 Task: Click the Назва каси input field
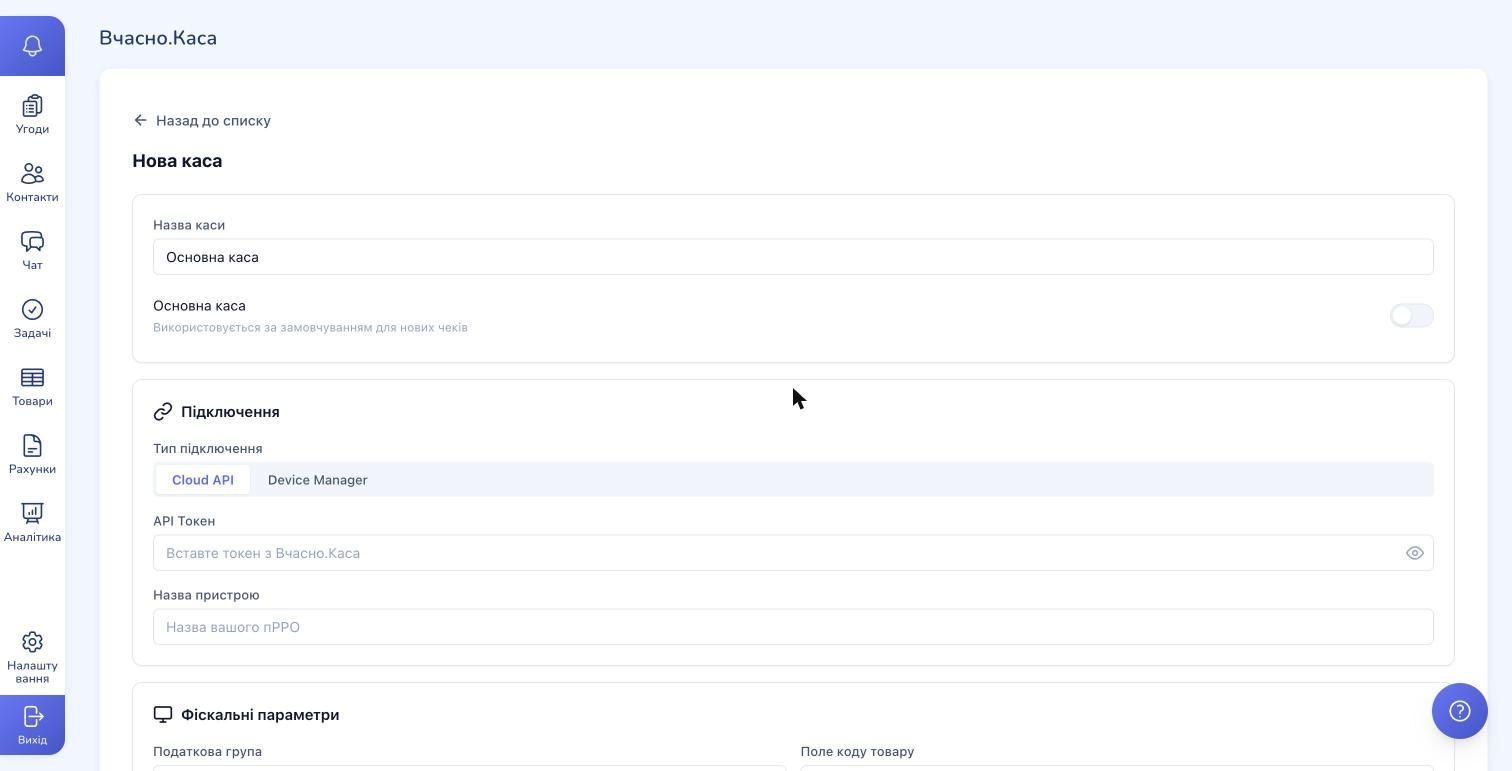(793, 257)
